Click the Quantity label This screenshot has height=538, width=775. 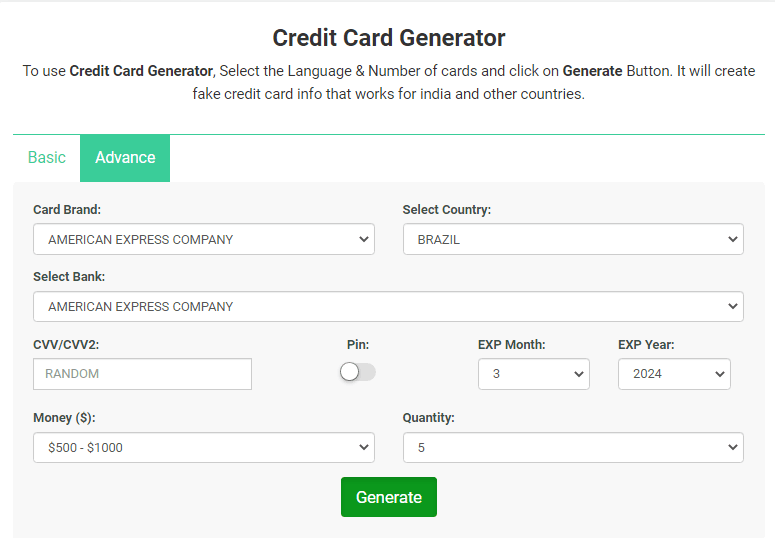(x=429, y=418)
